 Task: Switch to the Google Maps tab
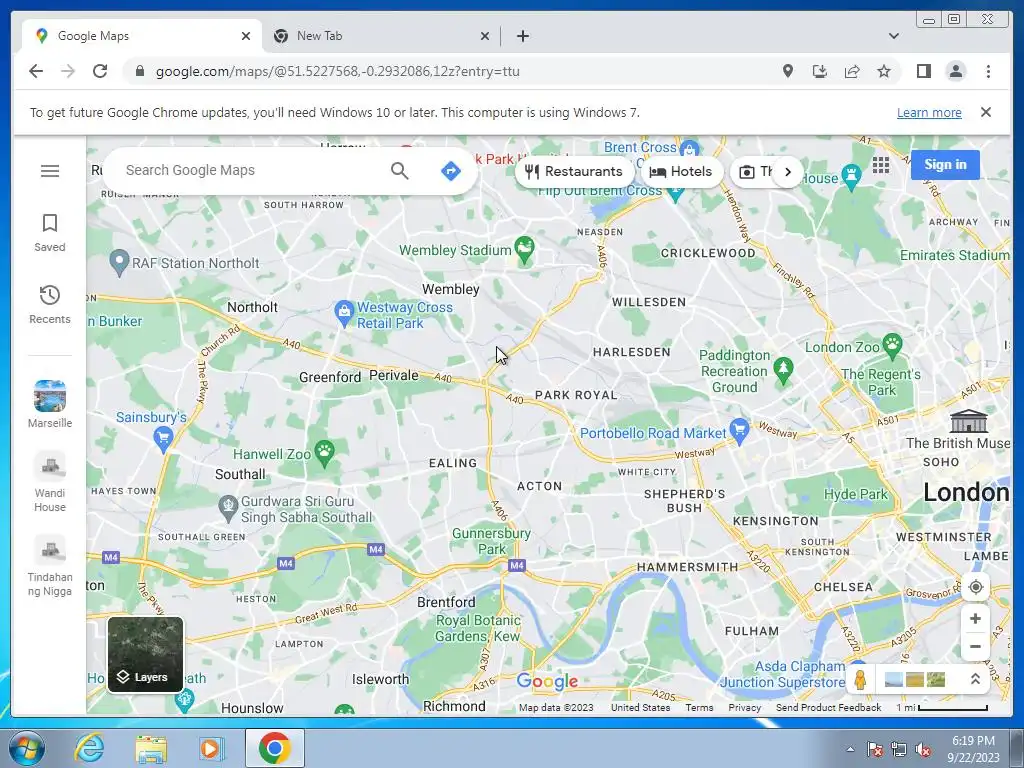point(142,36)
